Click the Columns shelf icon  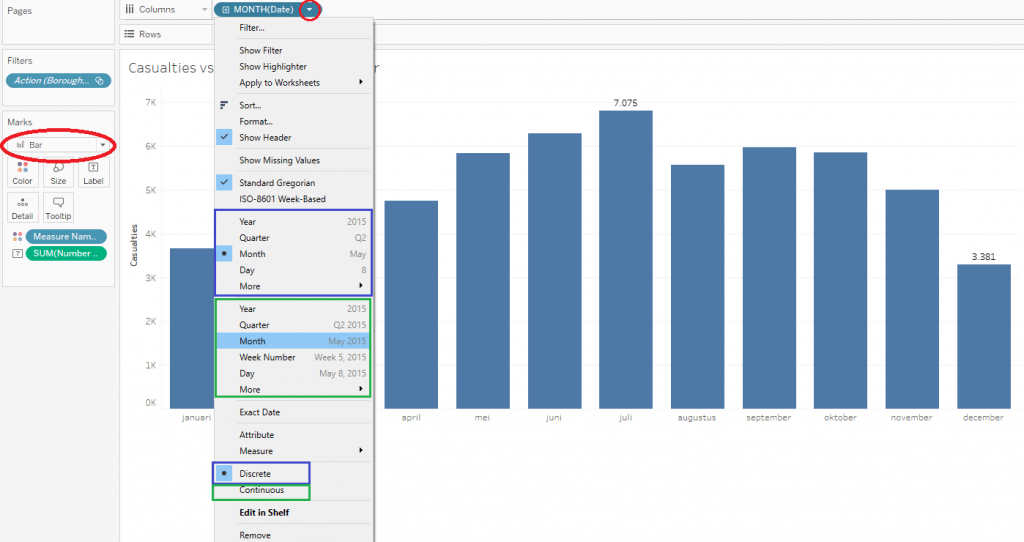tap(130, 9)
